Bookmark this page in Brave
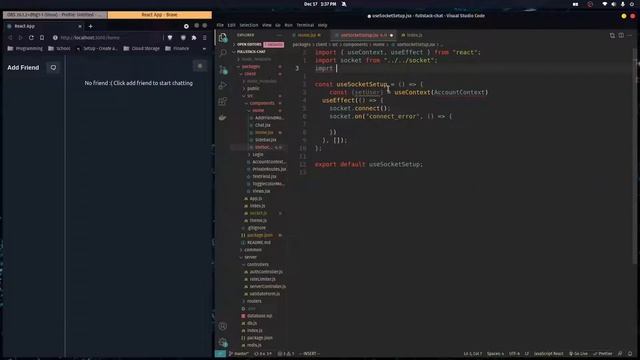The image size is (640, 360). 42,38
